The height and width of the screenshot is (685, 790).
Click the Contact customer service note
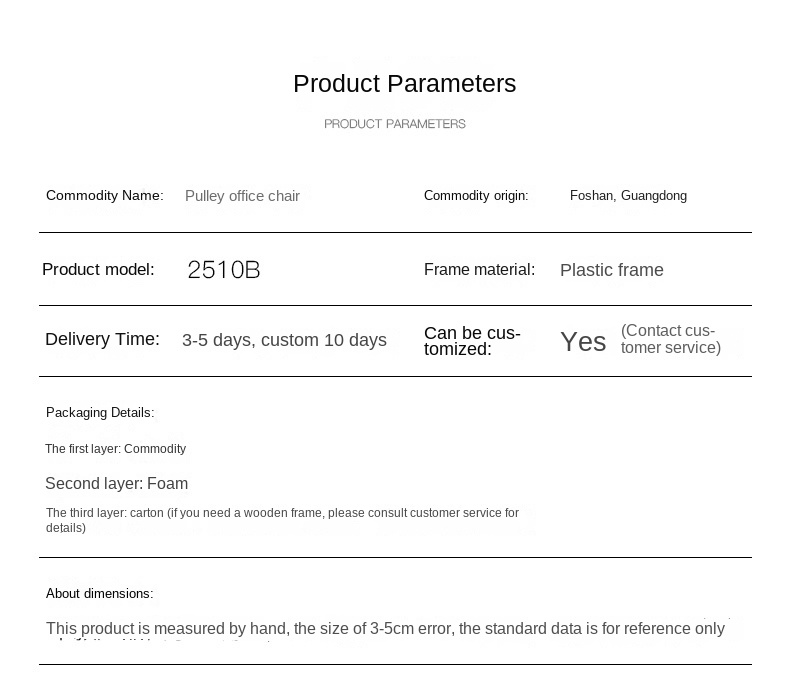pos(671,339)
